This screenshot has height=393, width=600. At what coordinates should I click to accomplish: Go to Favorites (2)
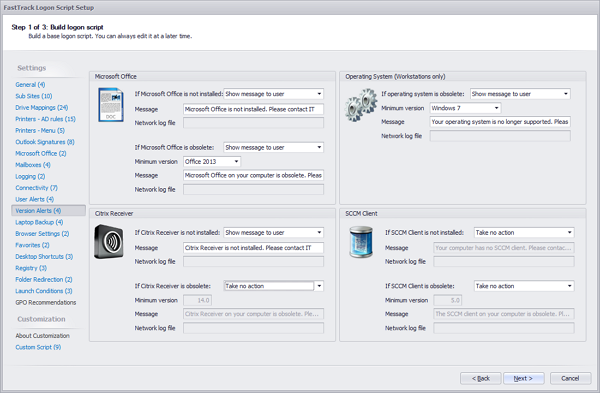coord(32,245)
